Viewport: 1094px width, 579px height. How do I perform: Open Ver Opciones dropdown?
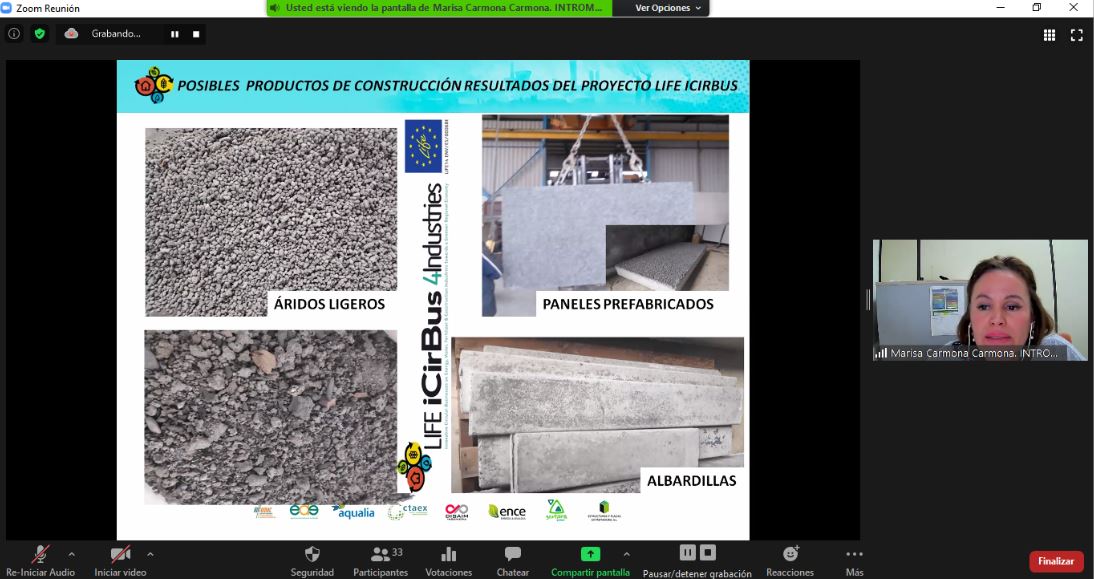(x=668, y=8)
